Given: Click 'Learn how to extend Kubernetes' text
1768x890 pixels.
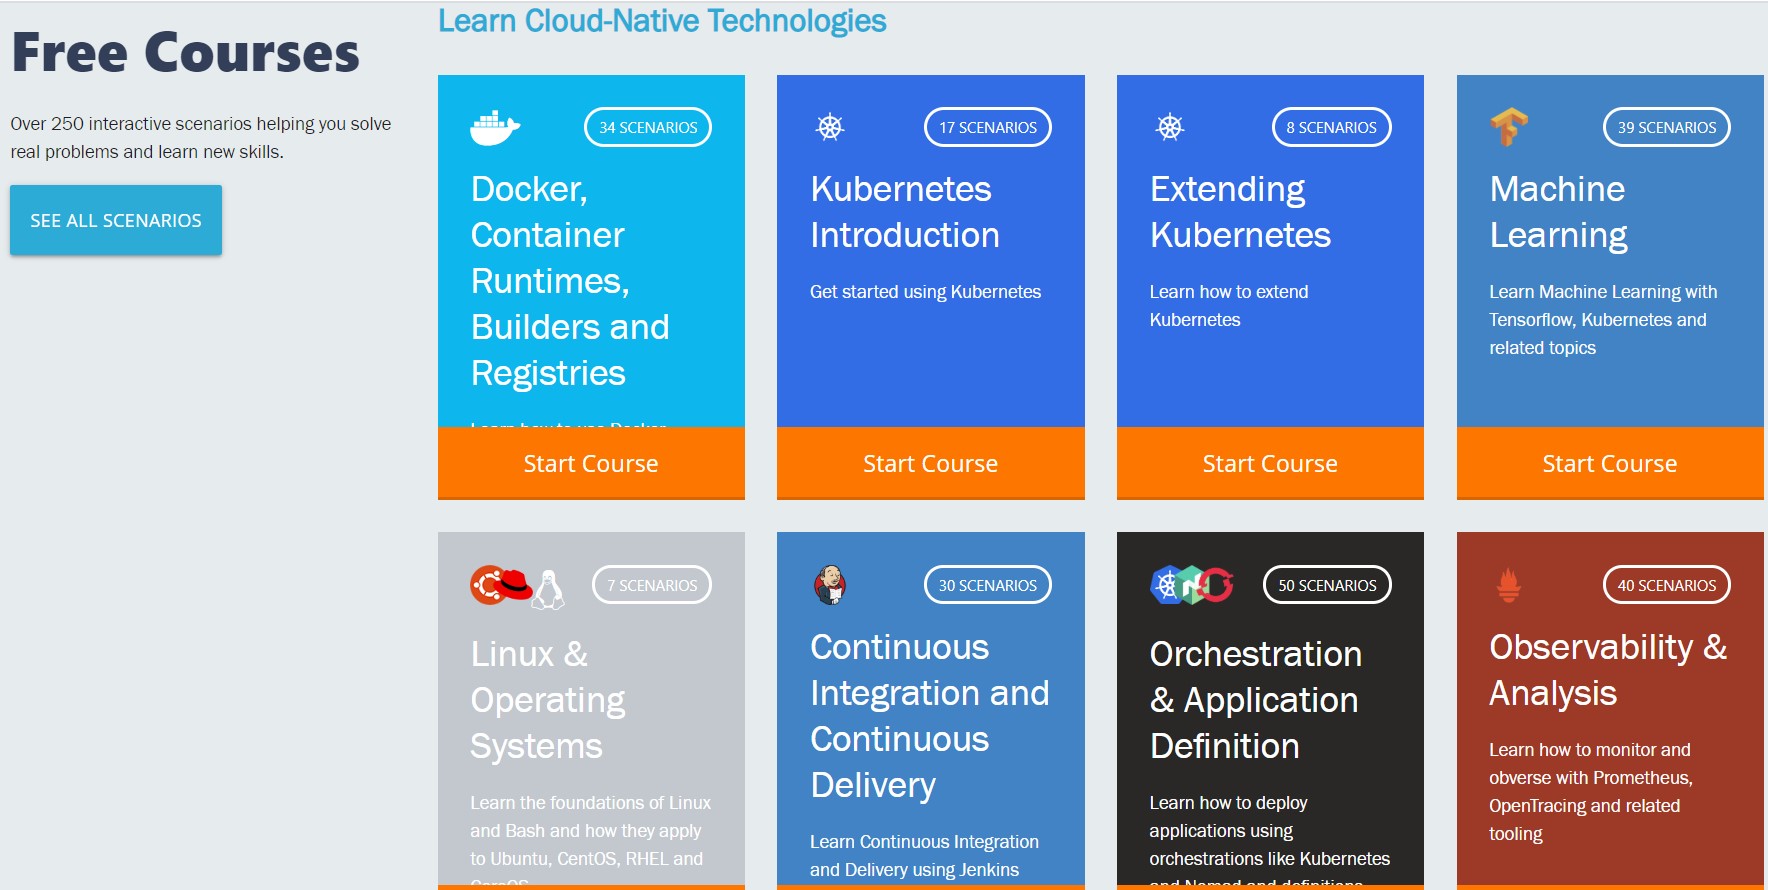Looking at the screenshot, I should click(1229, 306).
